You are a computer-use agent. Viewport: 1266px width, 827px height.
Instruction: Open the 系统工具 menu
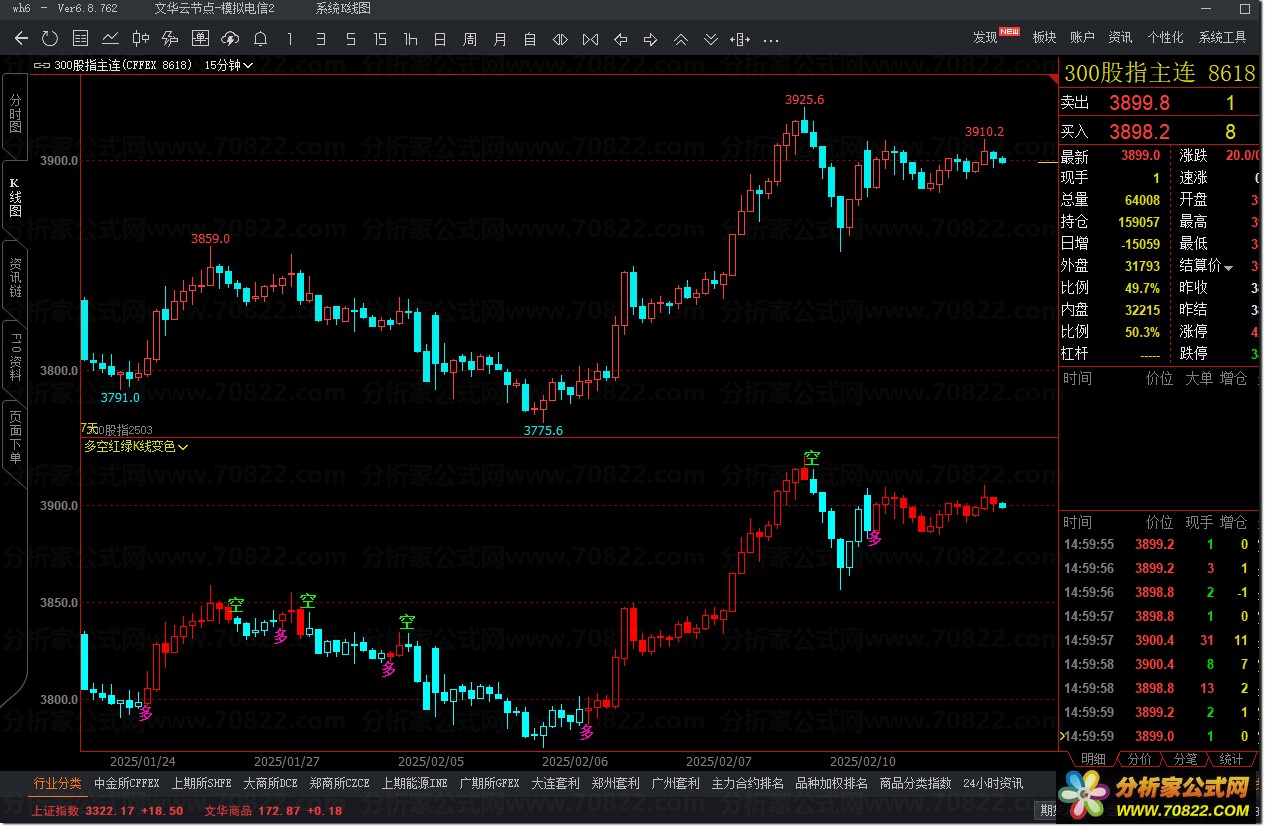coord(1222,37)
